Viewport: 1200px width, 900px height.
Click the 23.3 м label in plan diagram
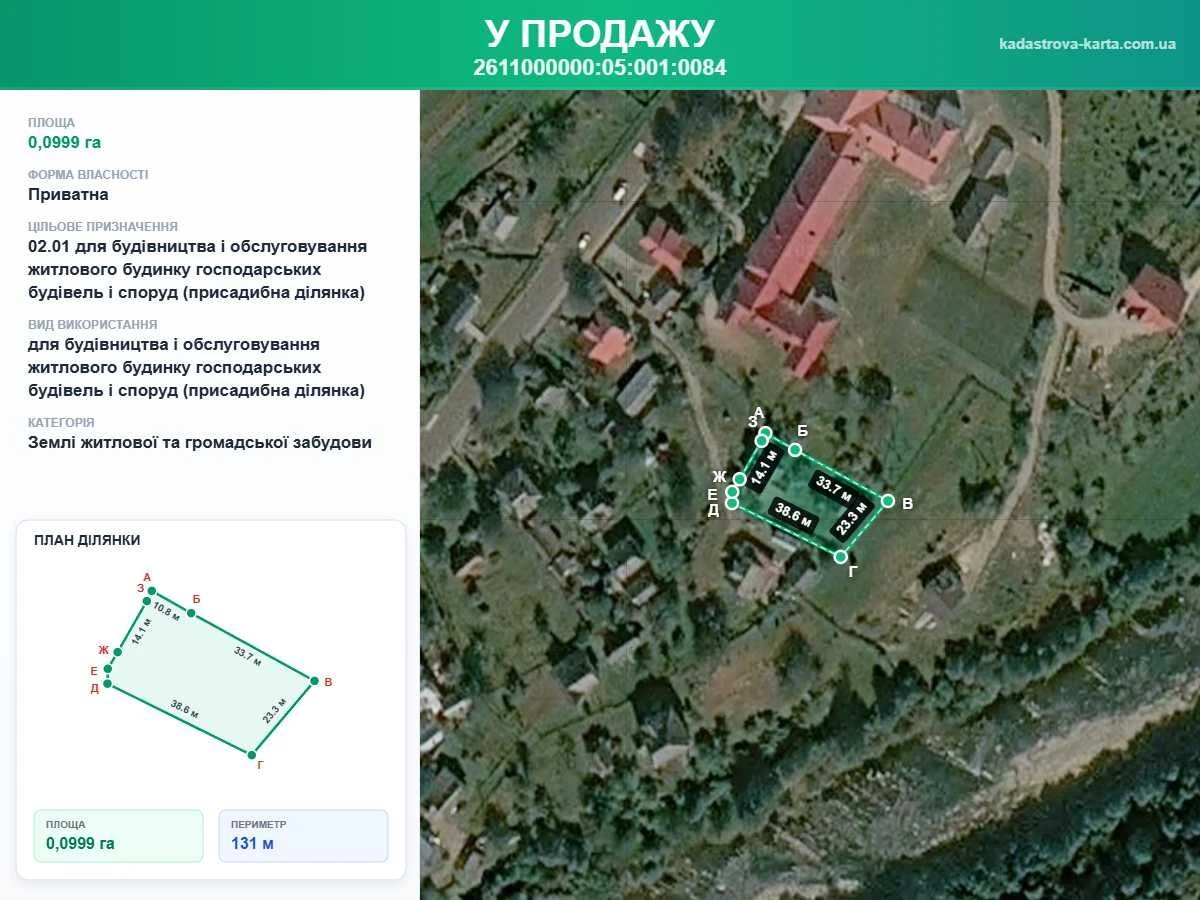point(275,711)
